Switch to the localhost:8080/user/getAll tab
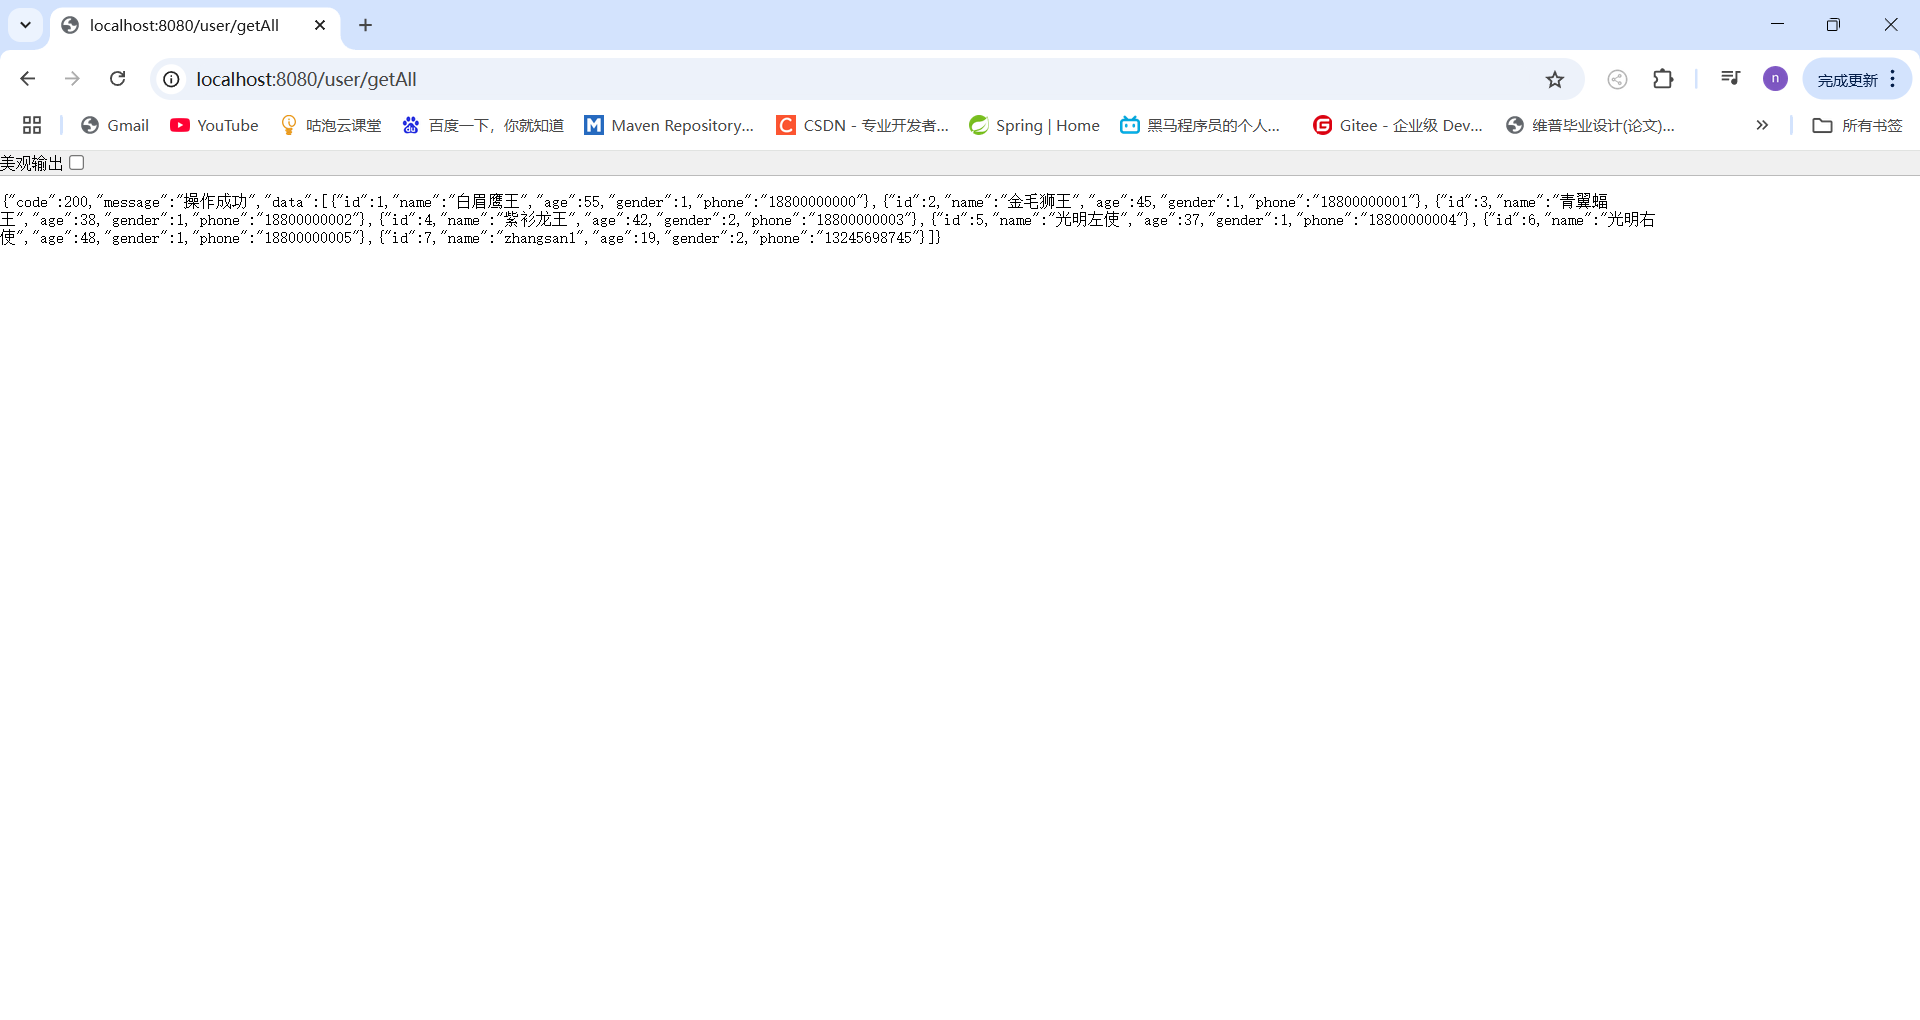 pyautogui.click(x=185, y=26)
